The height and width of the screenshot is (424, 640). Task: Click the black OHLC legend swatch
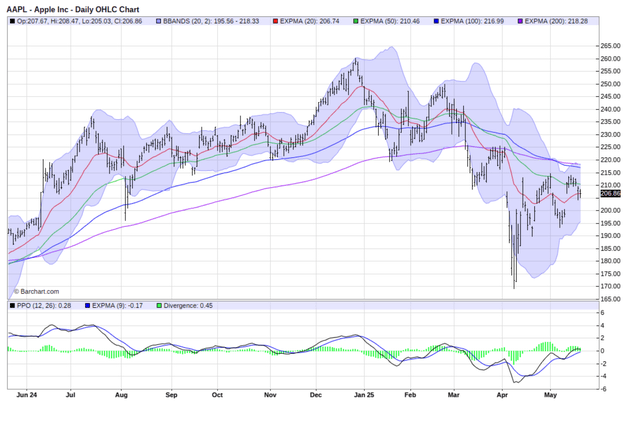tap(13, 21)
